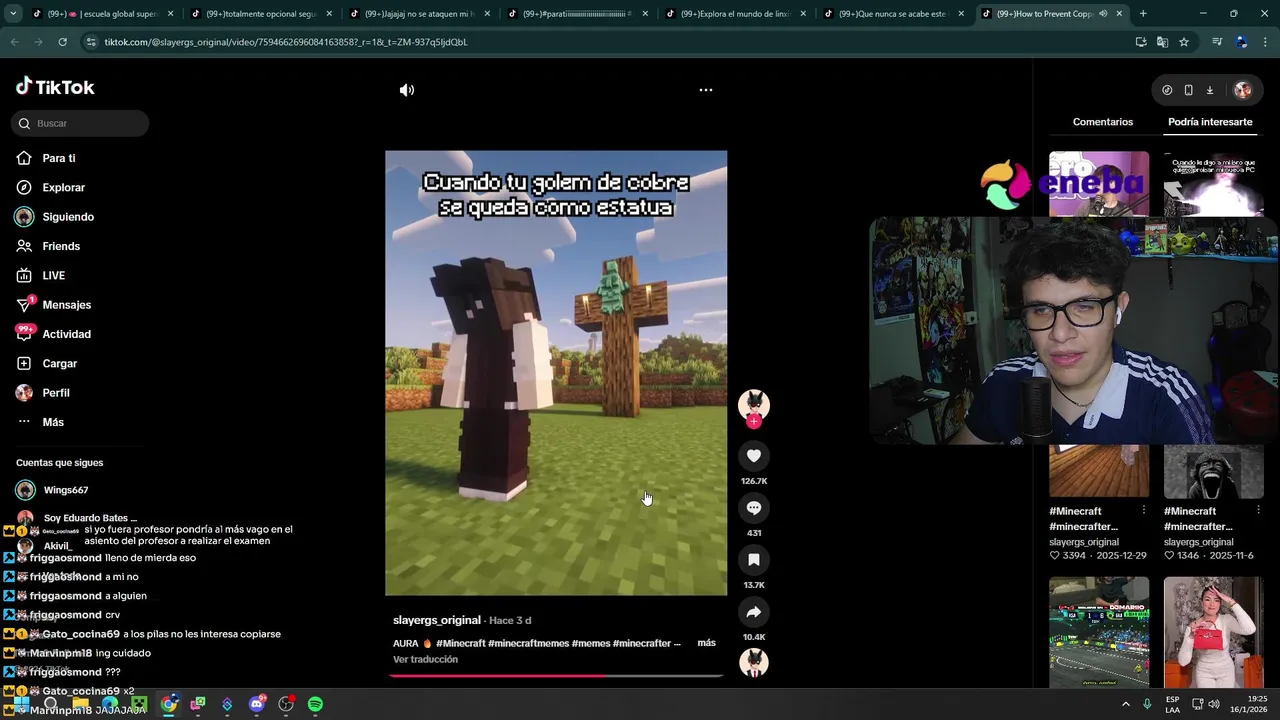Viewport: 1280px width, 720px height.
Task: Click the download desktop app icon
Action: coord(1209,90)
